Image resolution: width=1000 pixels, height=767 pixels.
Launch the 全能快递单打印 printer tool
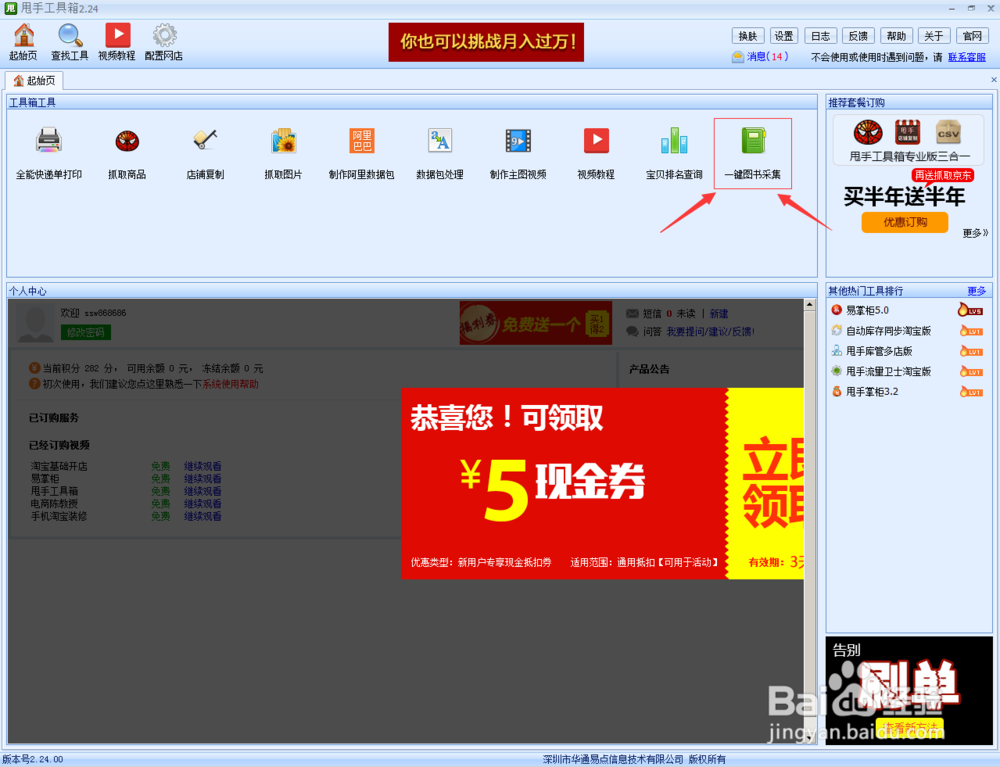[x=49, y=154]
